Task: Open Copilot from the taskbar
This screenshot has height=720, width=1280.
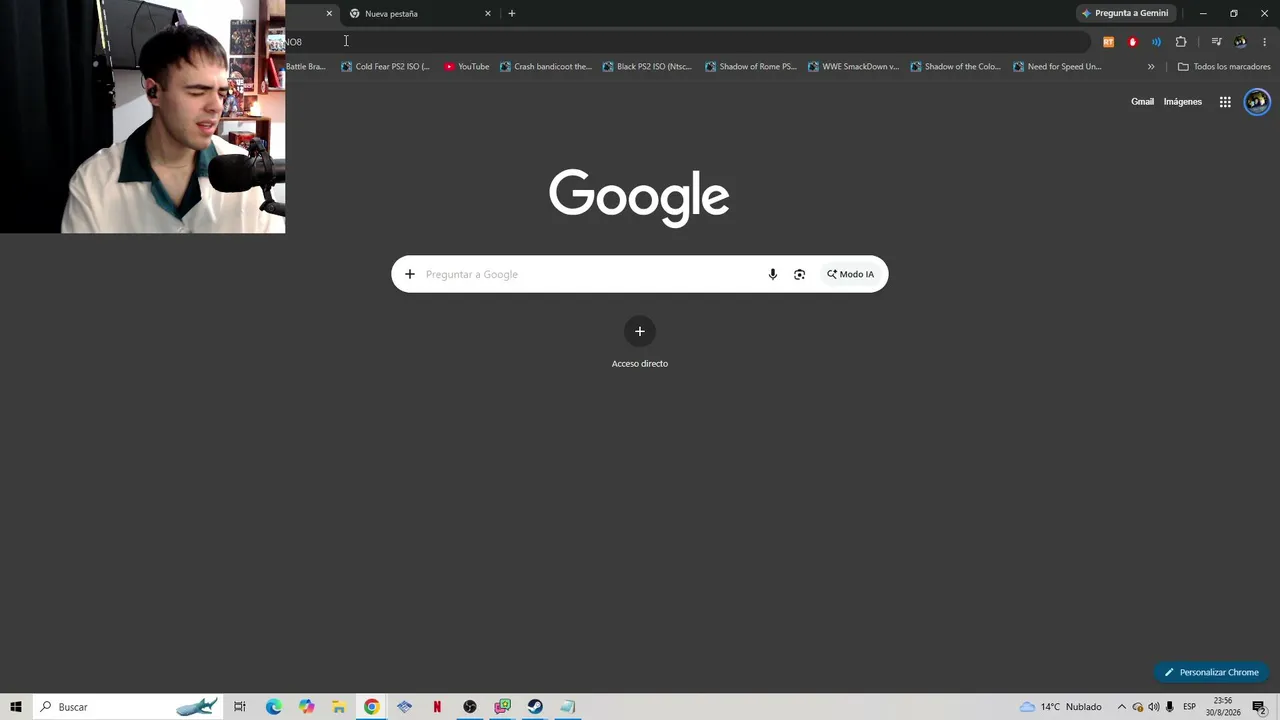Action: (306, 707)
